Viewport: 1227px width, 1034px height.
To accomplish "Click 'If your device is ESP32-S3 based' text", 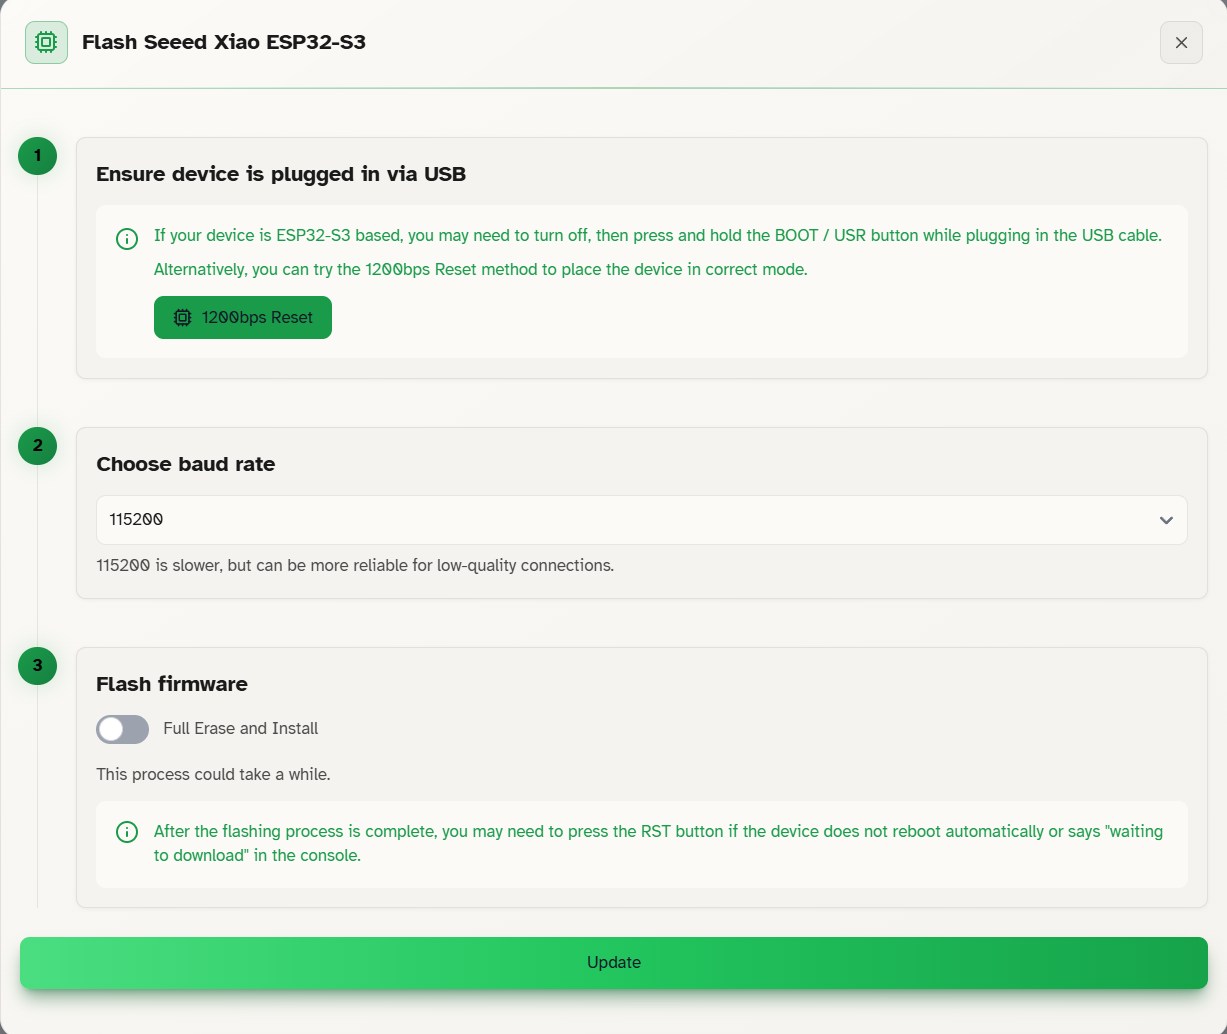I will pos(658,236).
